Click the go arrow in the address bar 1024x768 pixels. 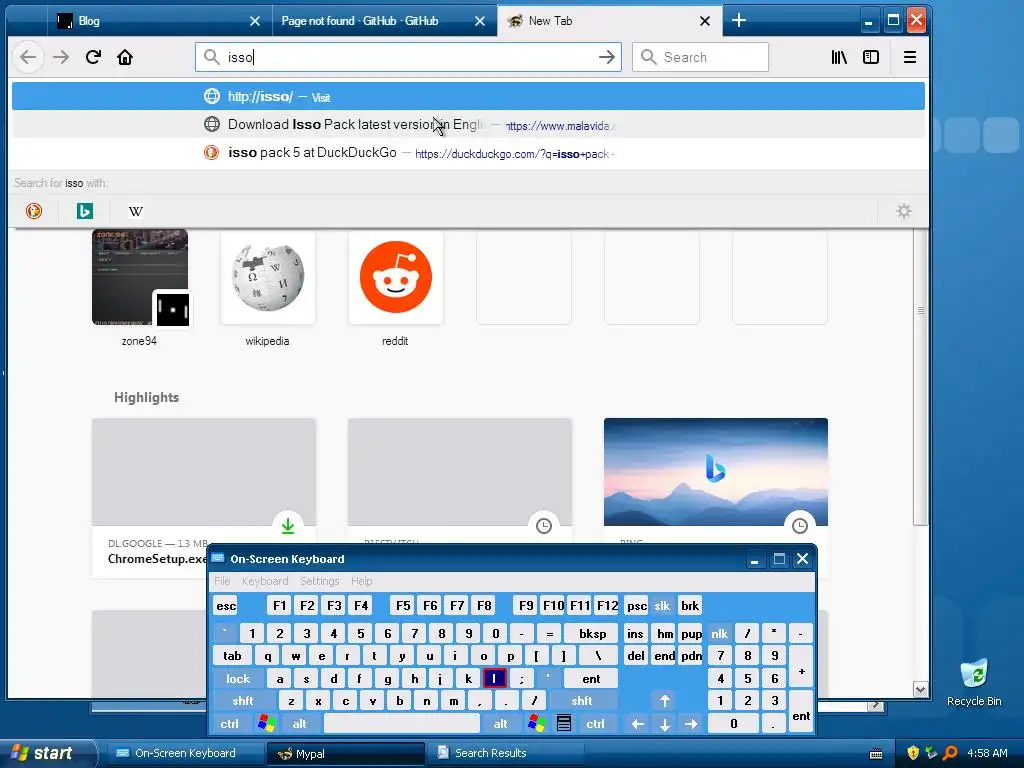tap(607, 57)
